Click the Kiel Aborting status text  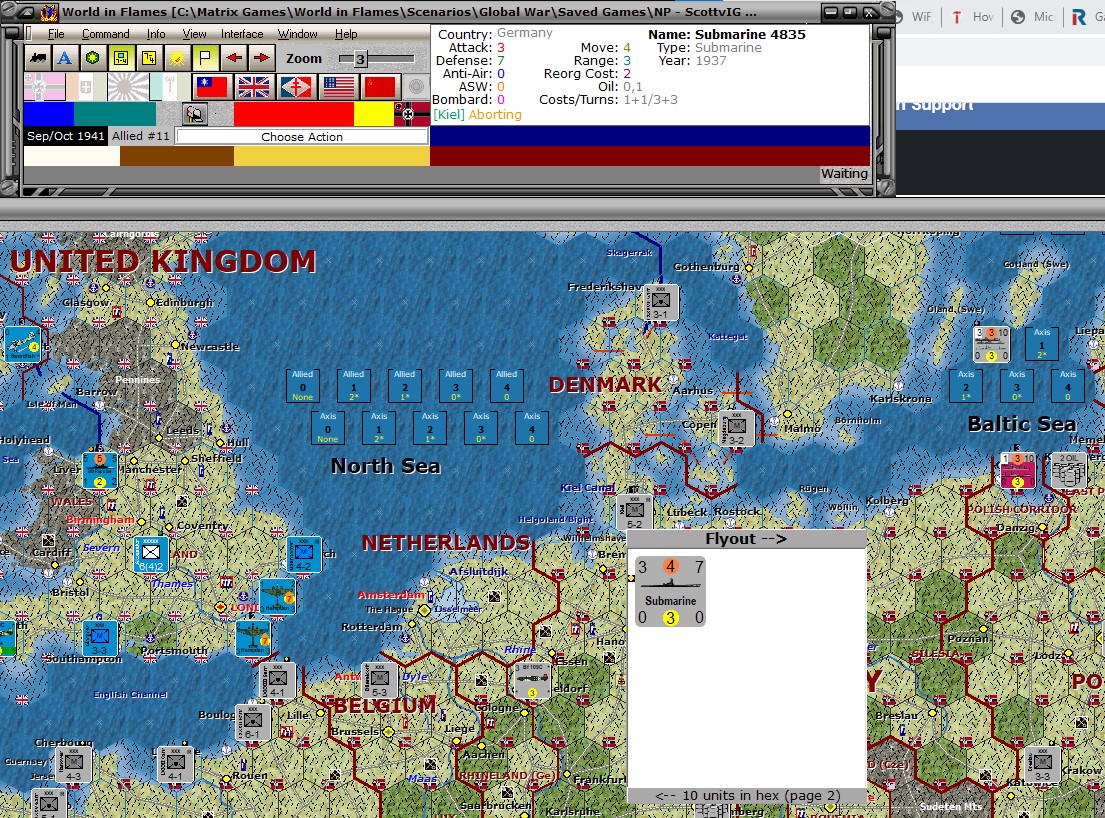click(477, 115)
